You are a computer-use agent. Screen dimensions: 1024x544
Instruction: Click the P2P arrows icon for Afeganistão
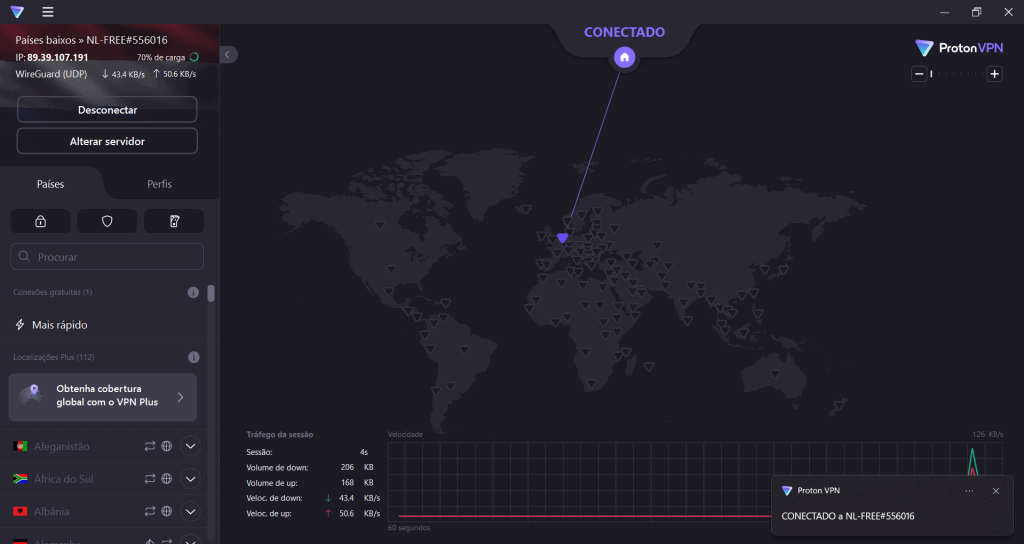[x=150, y=446]
